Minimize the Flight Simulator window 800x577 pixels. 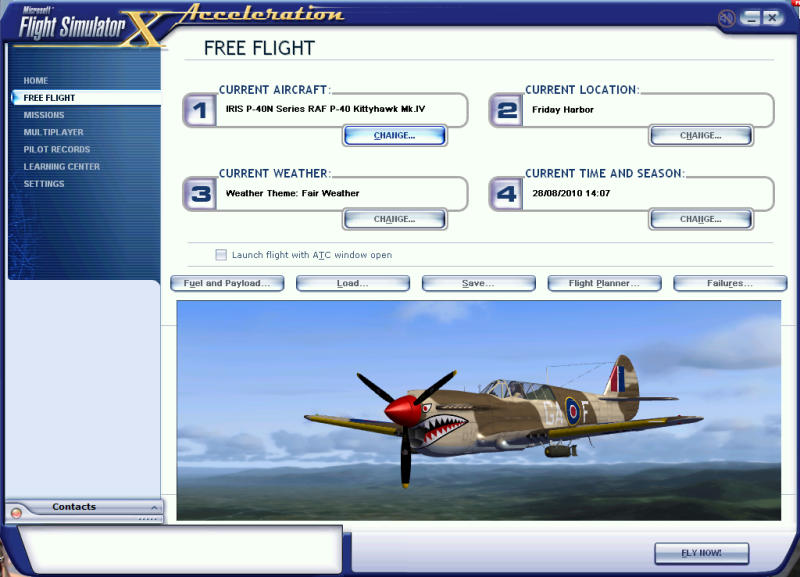point(750,17)
